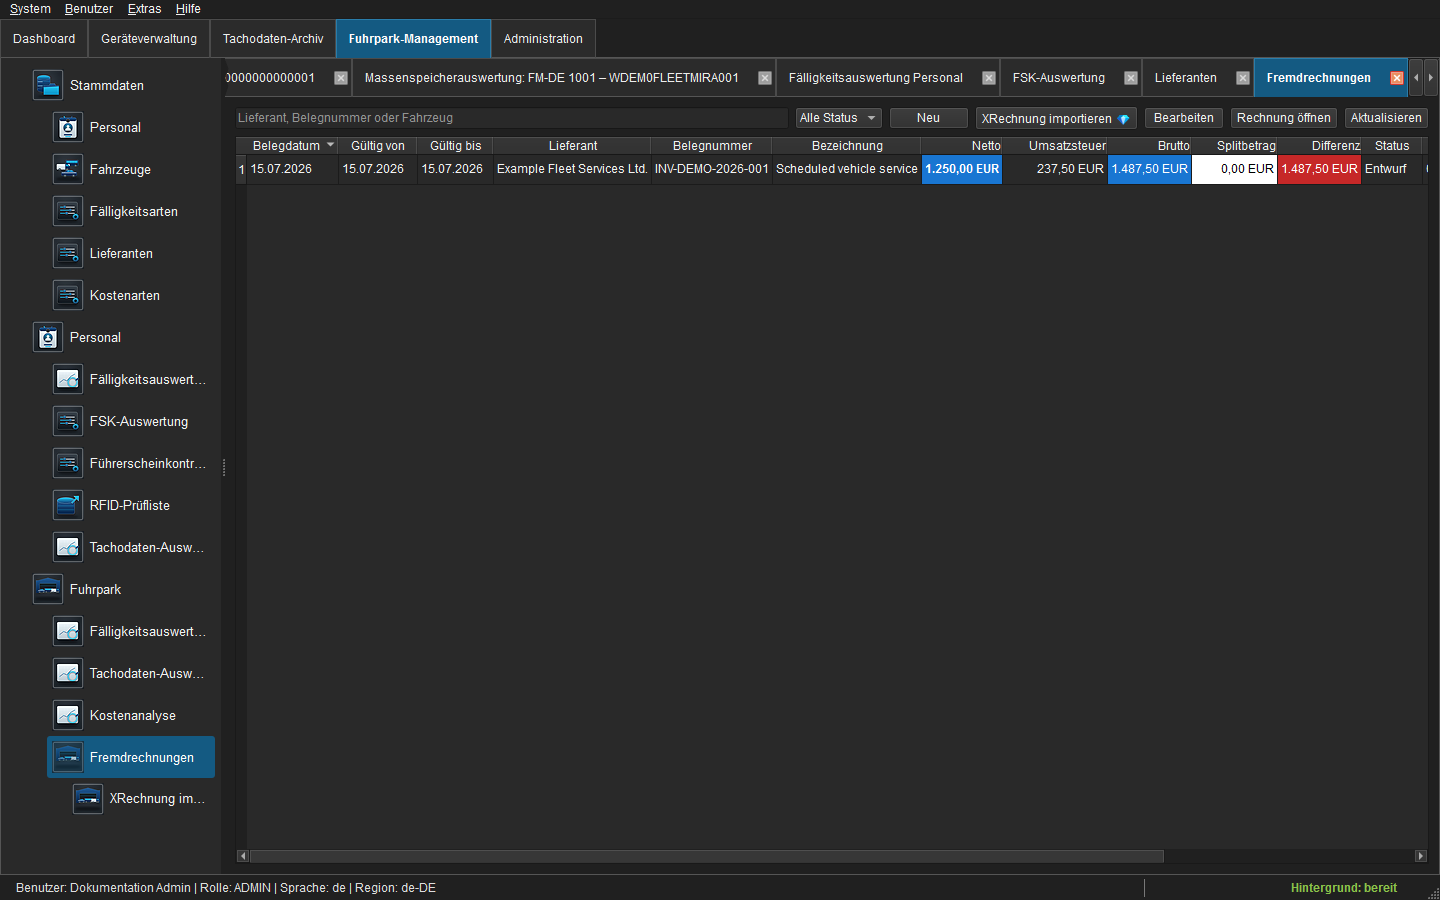Image resolution: width=1440 pixels, height=900 pixels.
Task: Close the Fälligkeitsauswertung Personal tab
Action: [x=989, y=78]
